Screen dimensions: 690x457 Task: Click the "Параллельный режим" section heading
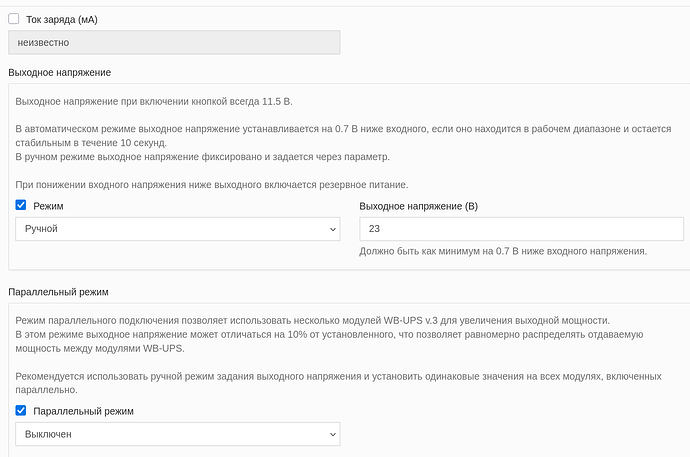pyautogui.click(x=57, y=291)
